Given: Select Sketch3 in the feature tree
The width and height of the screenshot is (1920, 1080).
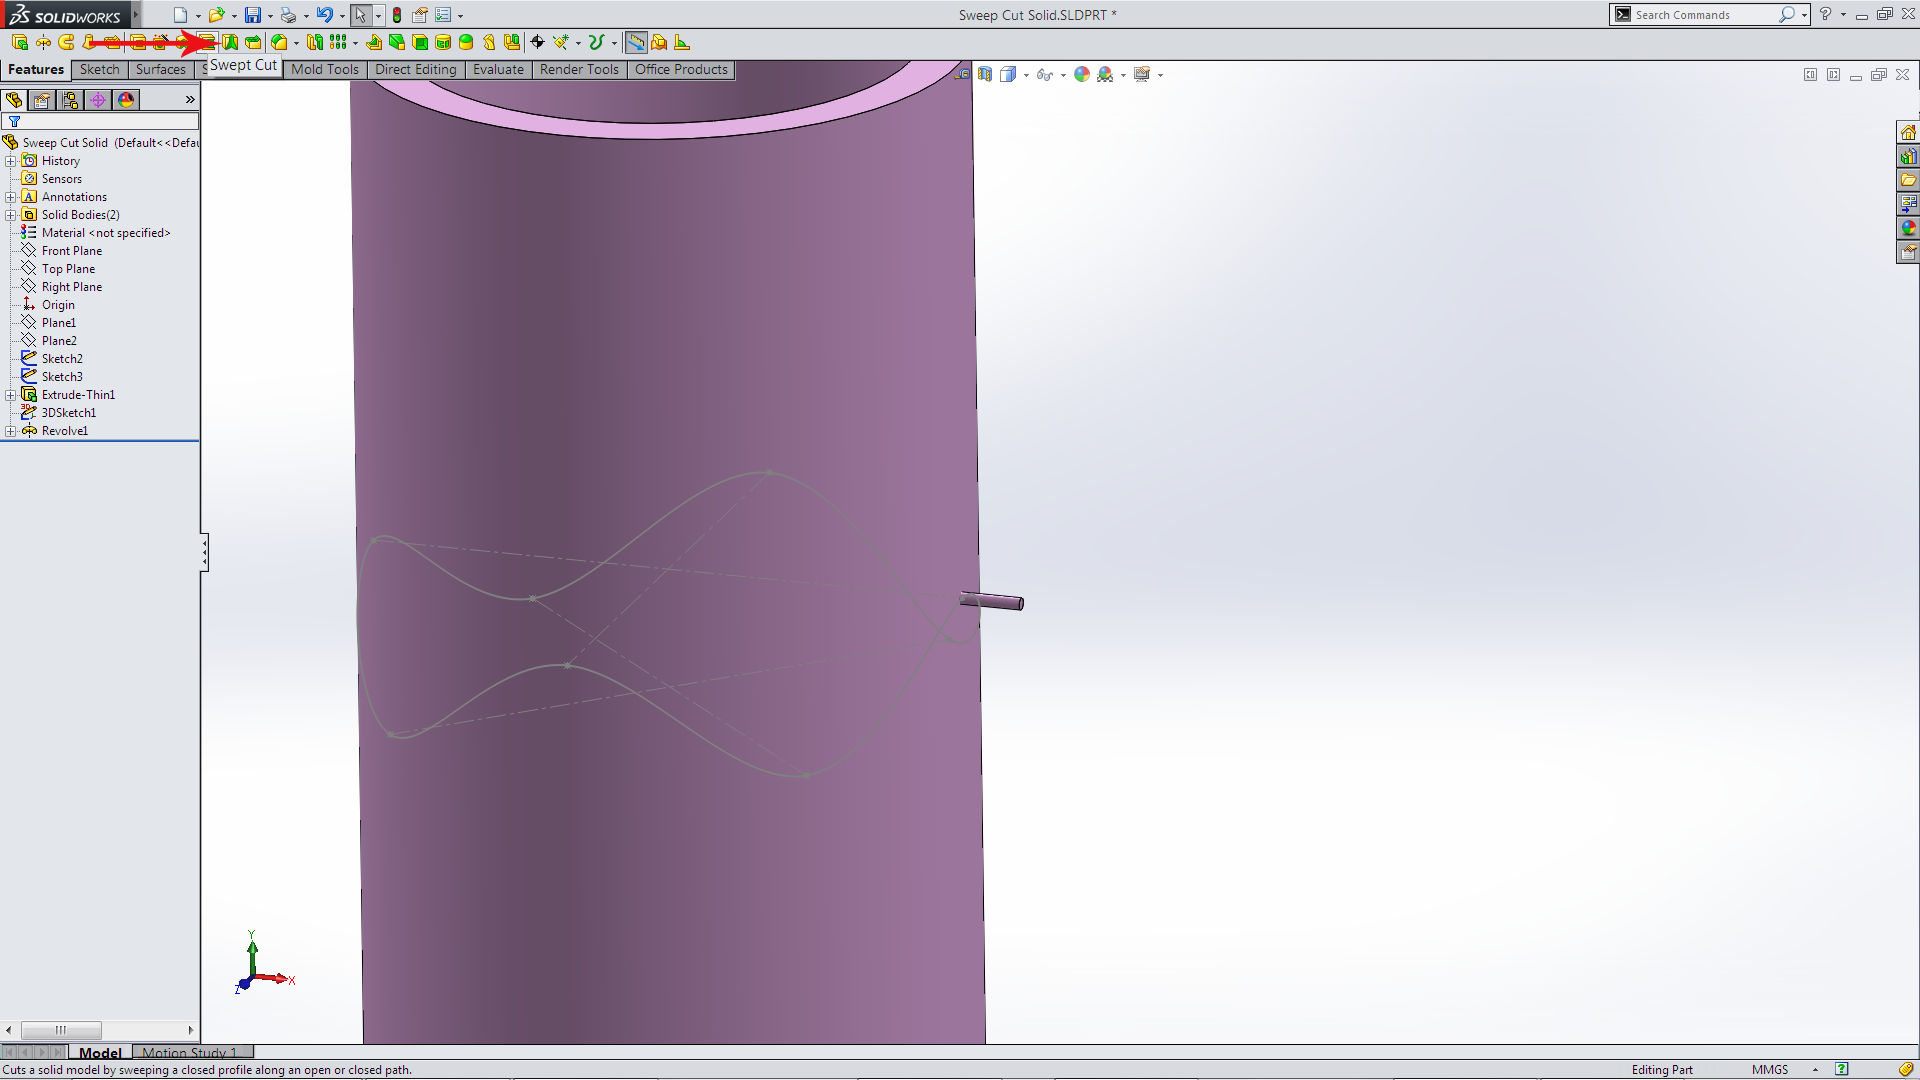Looking at the screenshot, I should tap(62, 377).
